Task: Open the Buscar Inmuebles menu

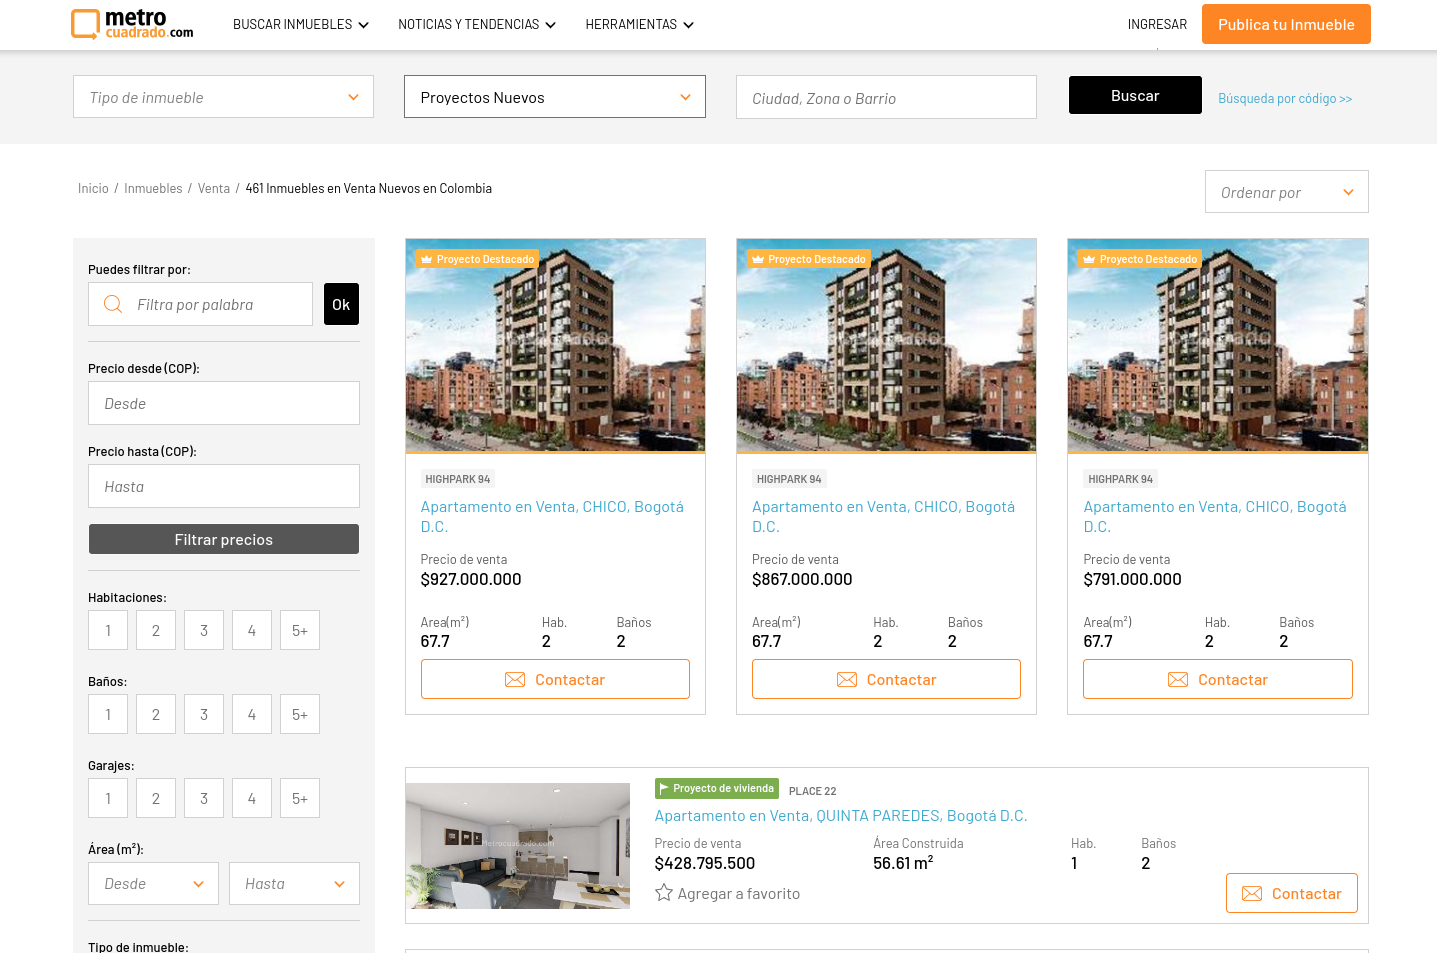Action: point(300,24)
